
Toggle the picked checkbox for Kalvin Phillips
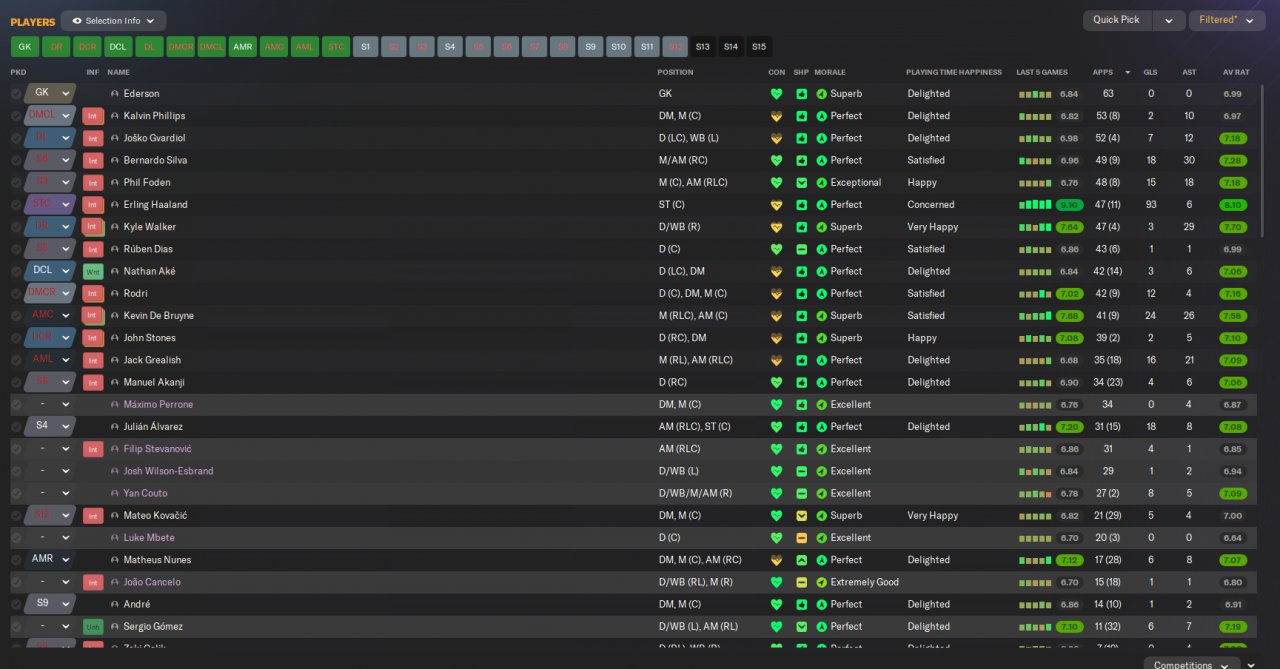click(16, 116)
